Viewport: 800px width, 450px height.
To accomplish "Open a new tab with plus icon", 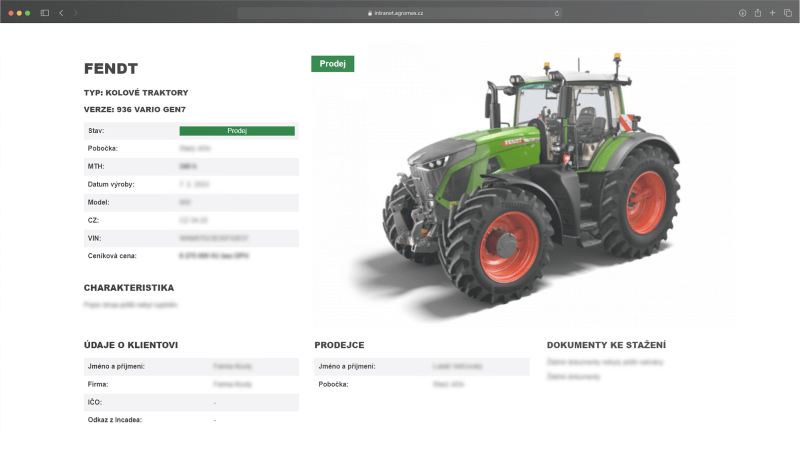I will click(773, 13).
